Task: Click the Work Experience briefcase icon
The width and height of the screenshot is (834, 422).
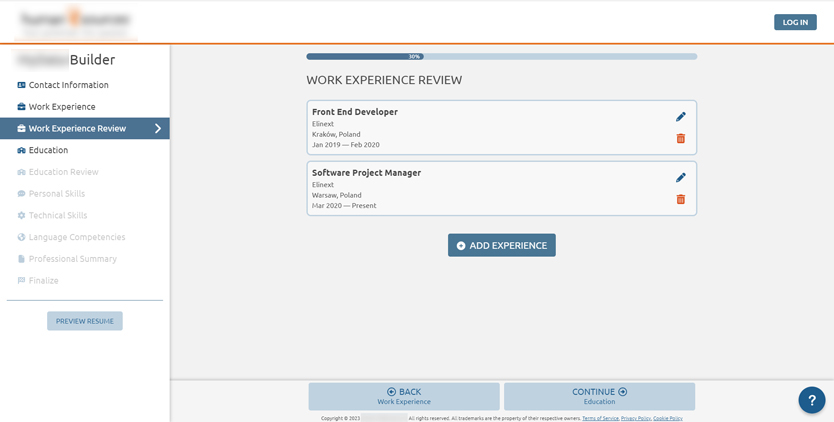Action: (21, 107)
